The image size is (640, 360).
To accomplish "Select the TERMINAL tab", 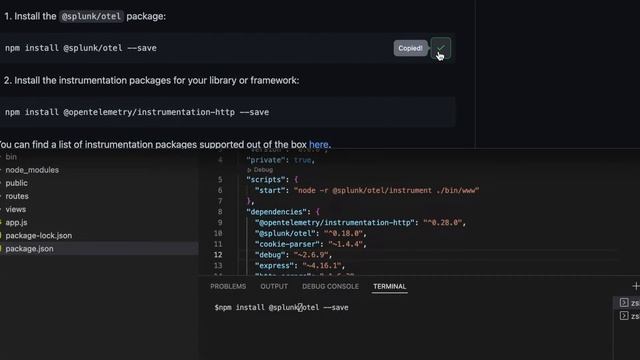I will coord(389,287).
